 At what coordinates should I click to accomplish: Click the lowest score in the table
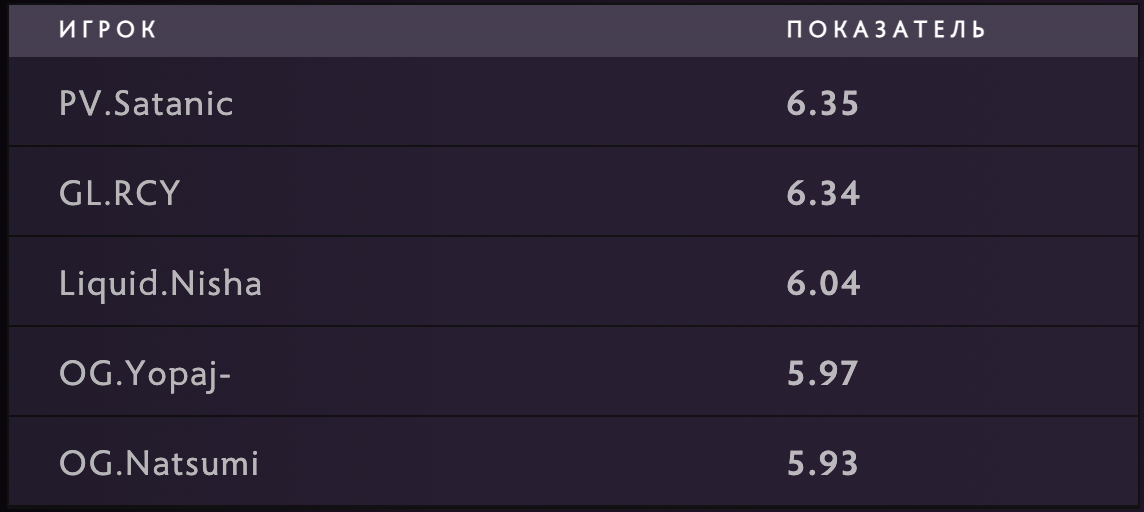[822, 464]
